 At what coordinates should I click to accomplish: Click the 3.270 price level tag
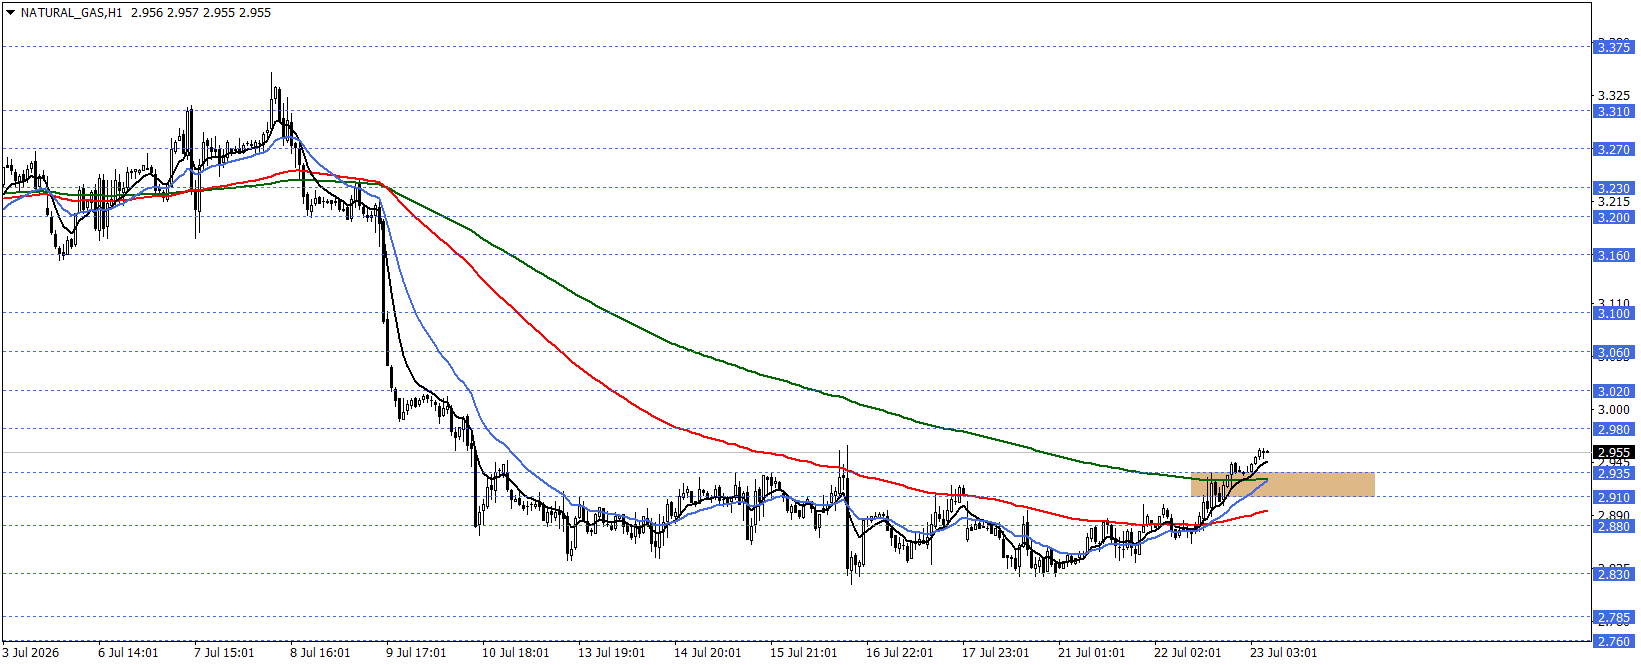coord(1613,150)
